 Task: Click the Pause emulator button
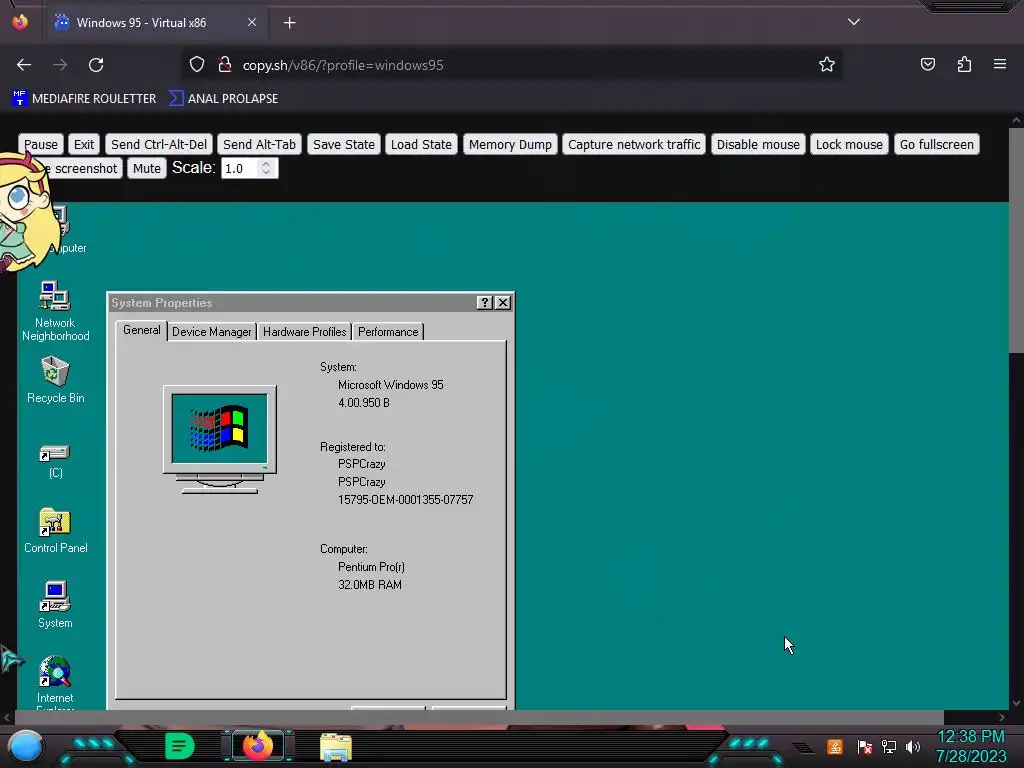point(41,144)
